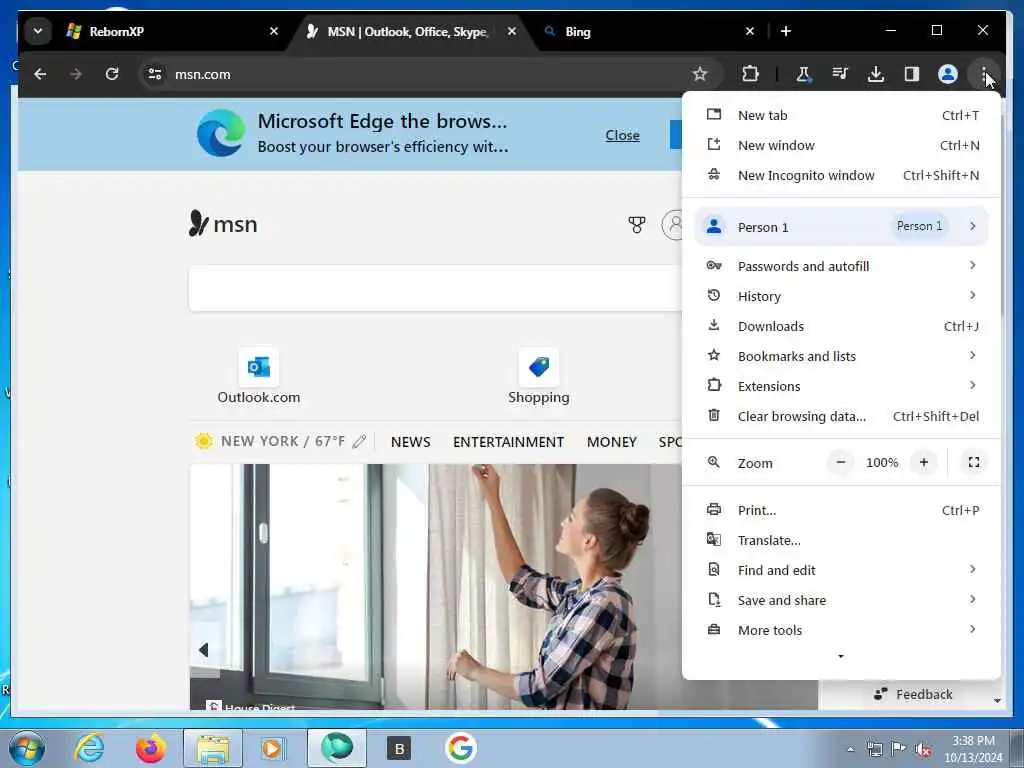This screenshot has width=1024, height=768.
Task: Open the MSN rewards trophy icon
Action: point(637,225)
